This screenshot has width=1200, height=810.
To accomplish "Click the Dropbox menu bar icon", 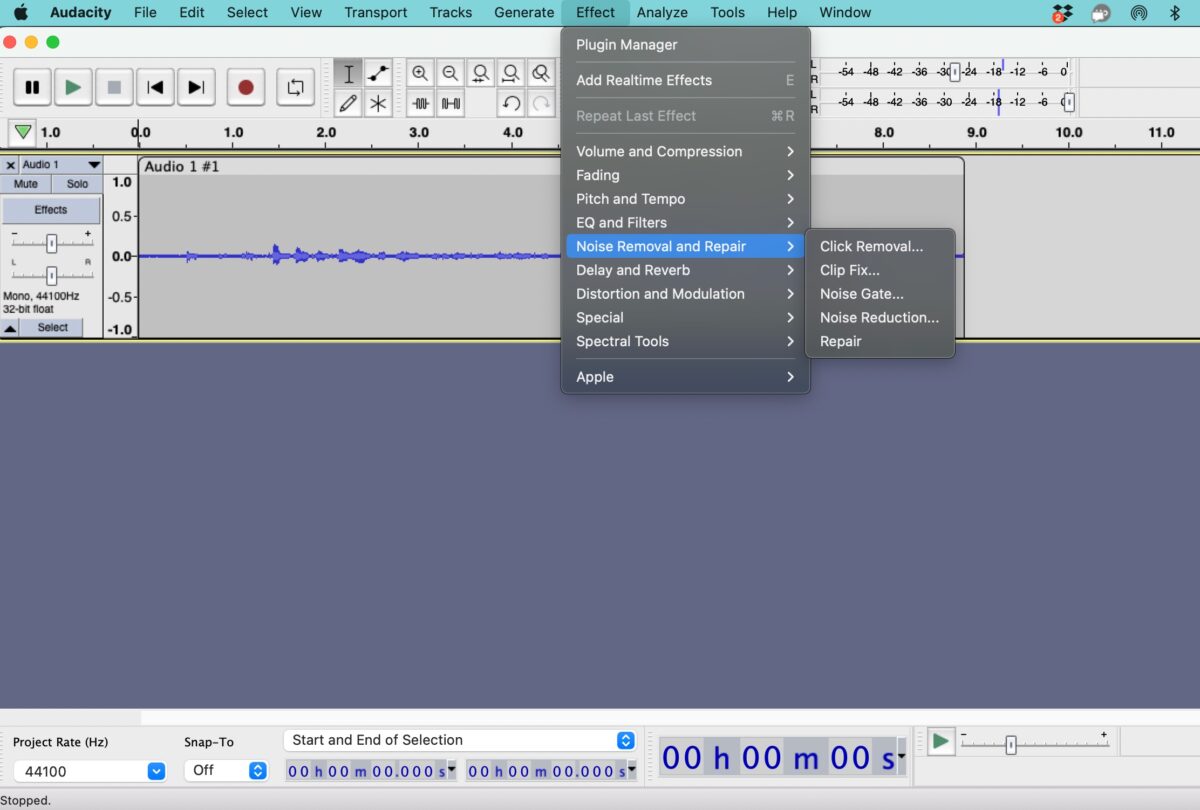I will 1062,13.
